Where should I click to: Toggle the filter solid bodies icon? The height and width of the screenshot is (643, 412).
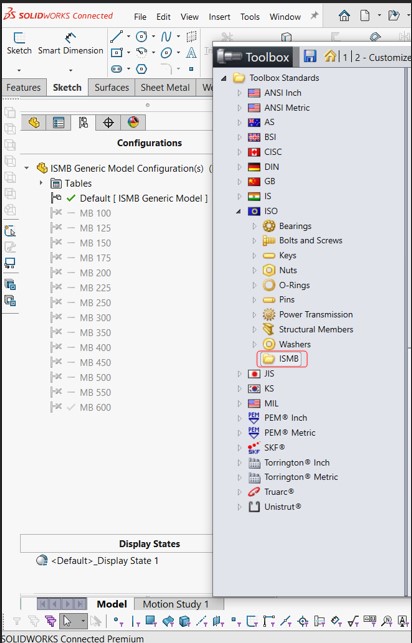[x=184, y=621]
